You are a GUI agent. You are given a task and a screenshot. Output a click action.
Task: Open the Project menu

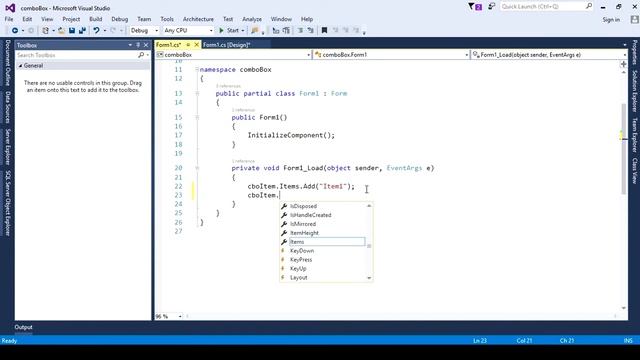(71, 19)
